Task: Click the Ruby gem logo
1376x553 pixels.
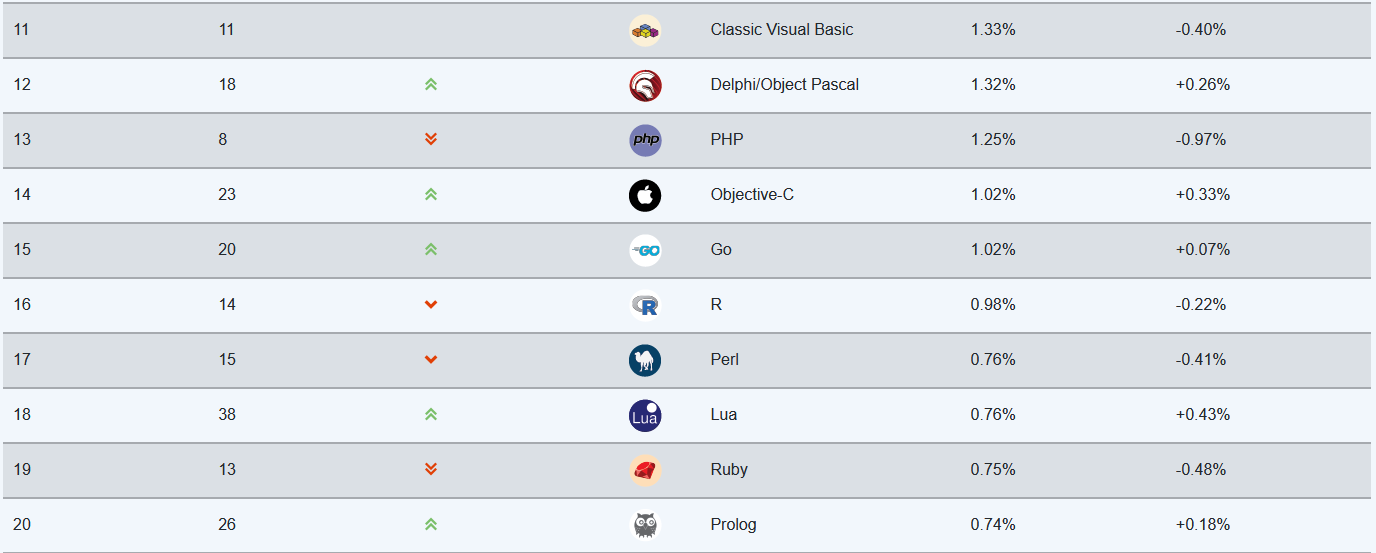Action: point(645,470)
